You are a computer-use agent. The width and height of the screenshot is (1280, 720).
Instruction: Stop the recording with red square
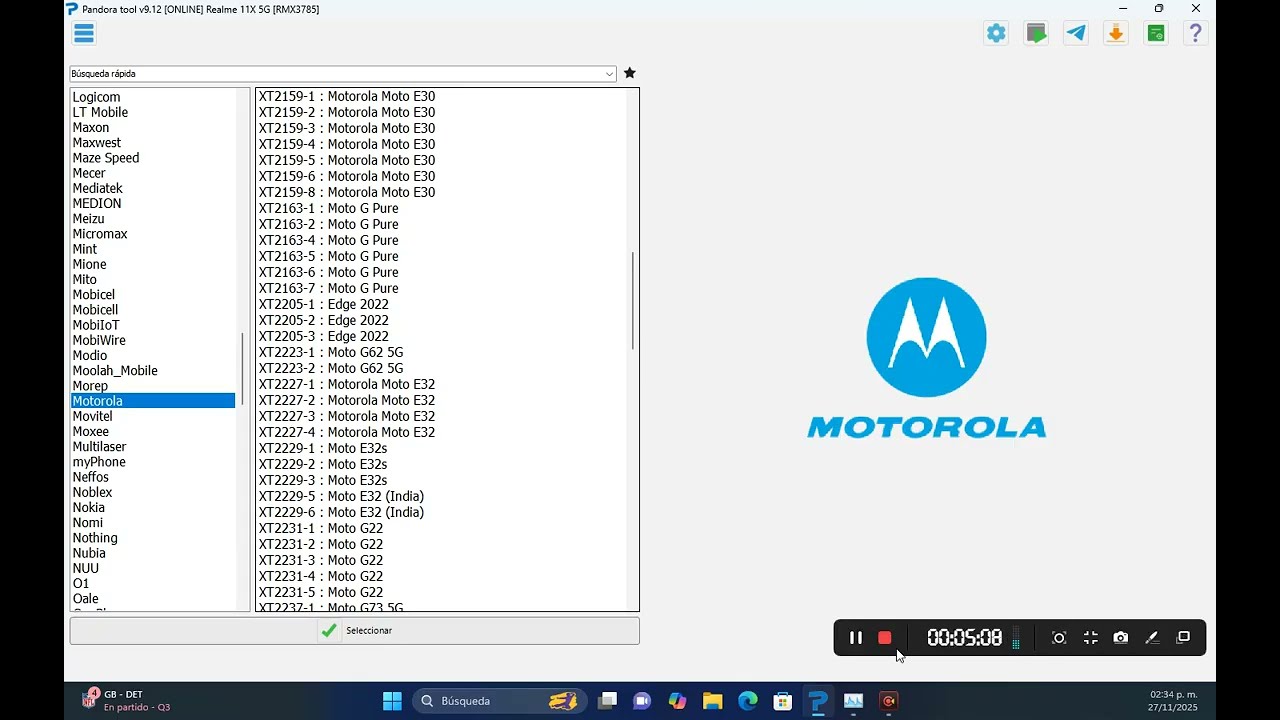coord(885,638)
